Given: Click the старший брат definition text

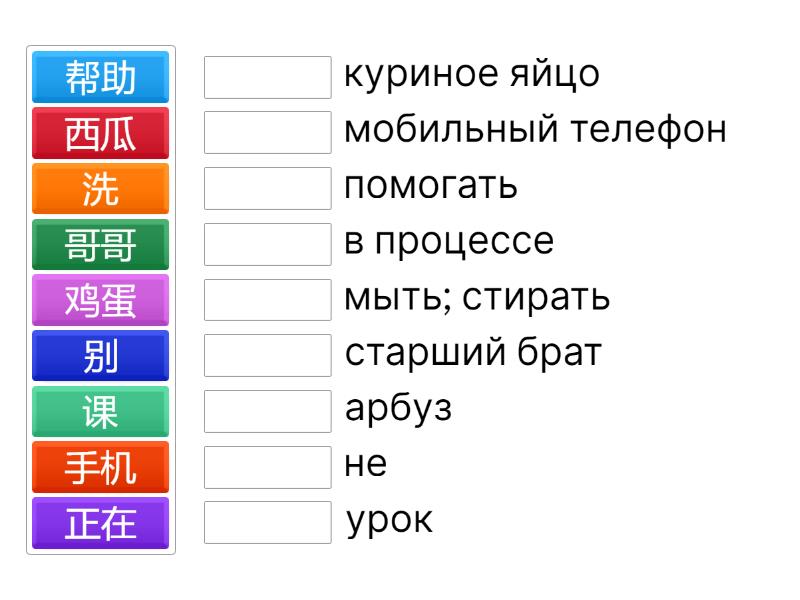Looking at the screenshot, I should pyautogui.click(x=473, y=354).
